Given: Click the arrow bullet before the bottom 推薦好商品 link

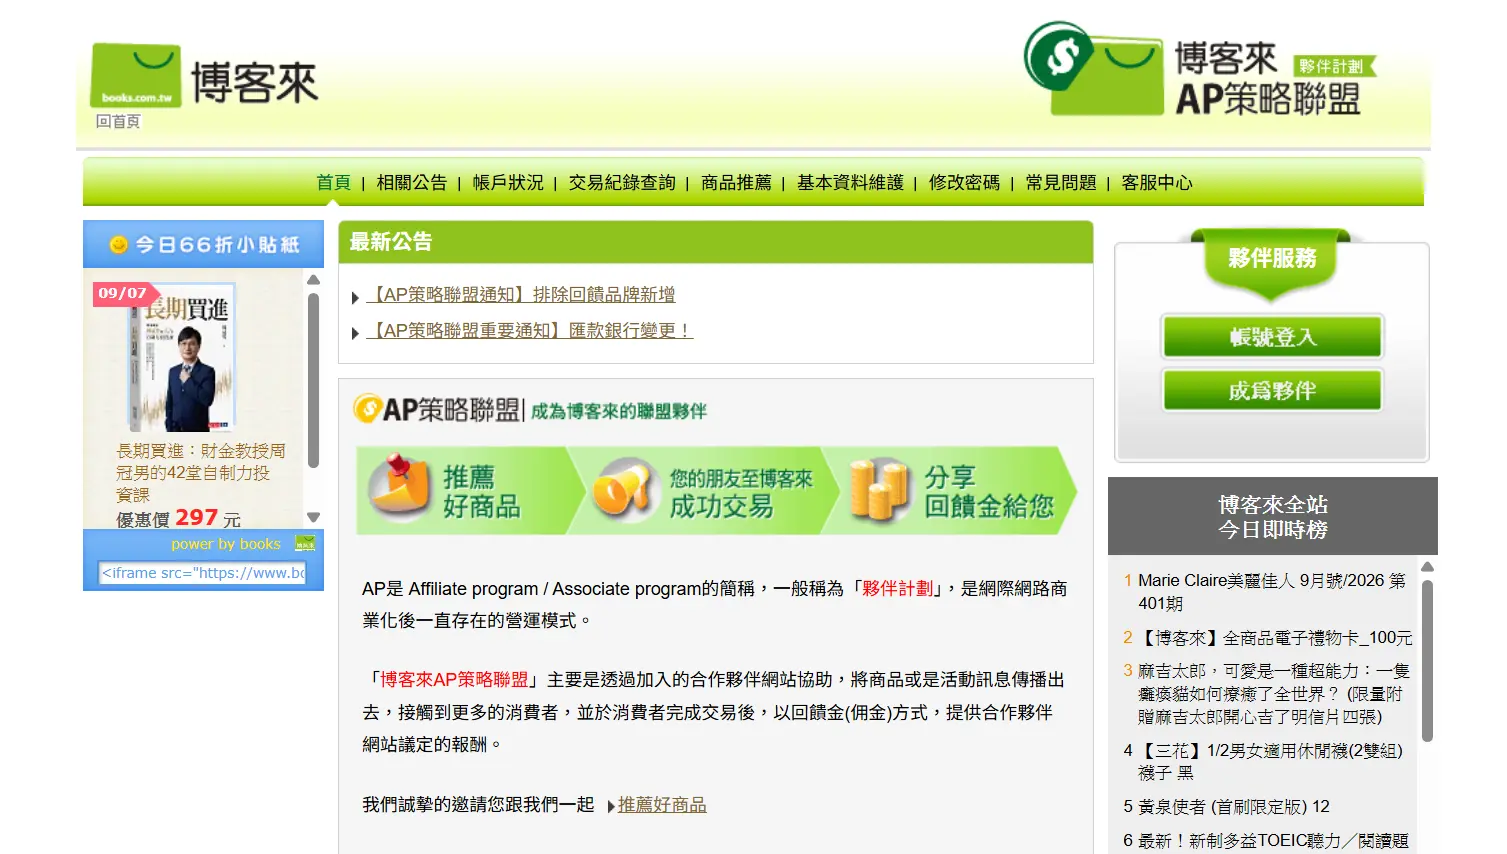Looking at the screenshot, I should click(611, 807).
